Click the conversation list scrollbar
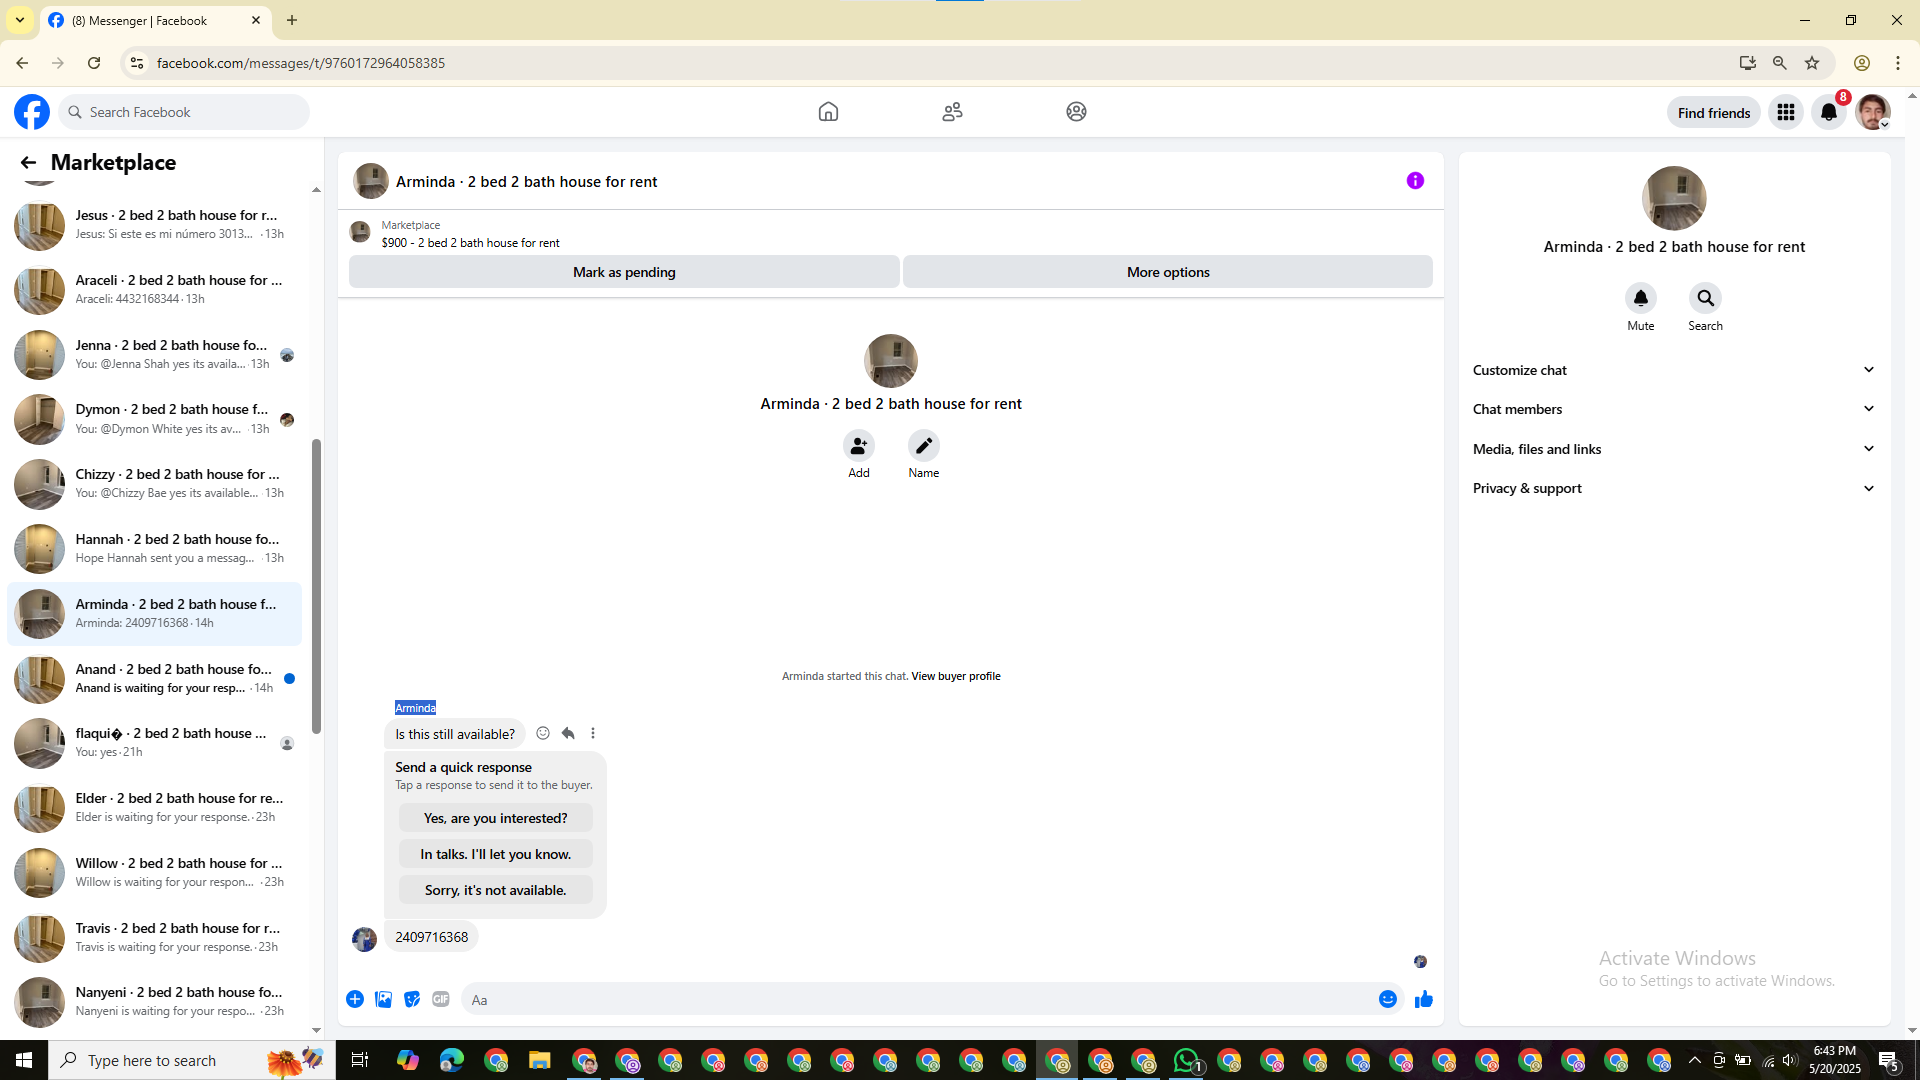 [x=316, y=585]
